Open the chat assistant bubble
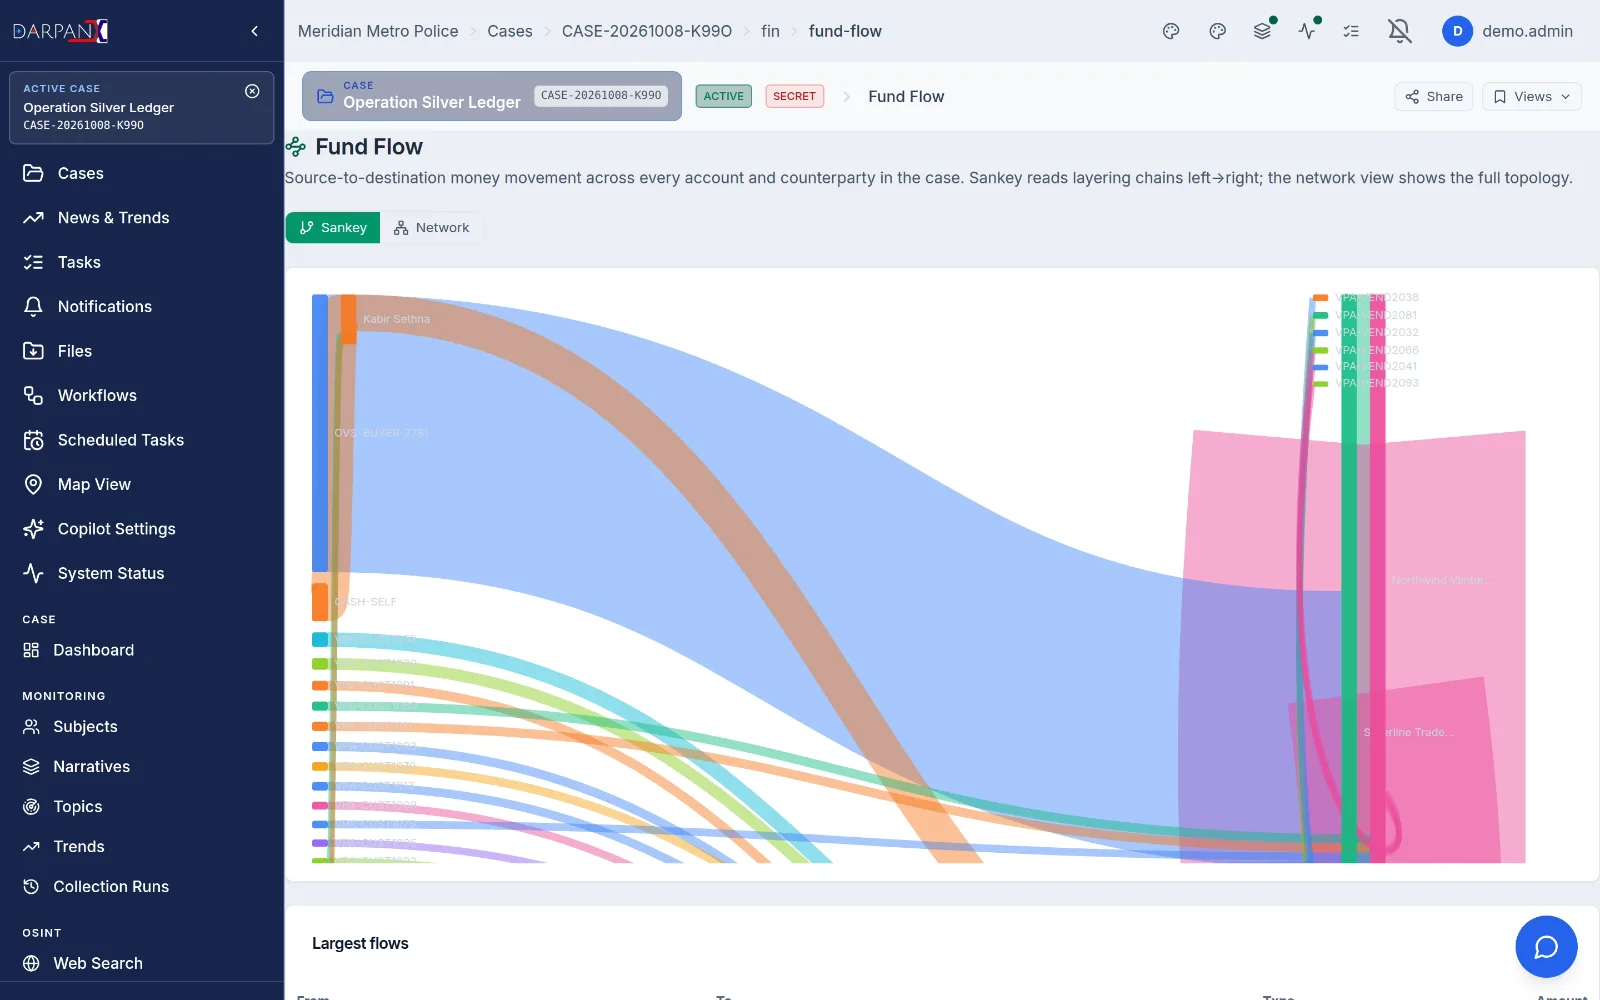 1546,947
